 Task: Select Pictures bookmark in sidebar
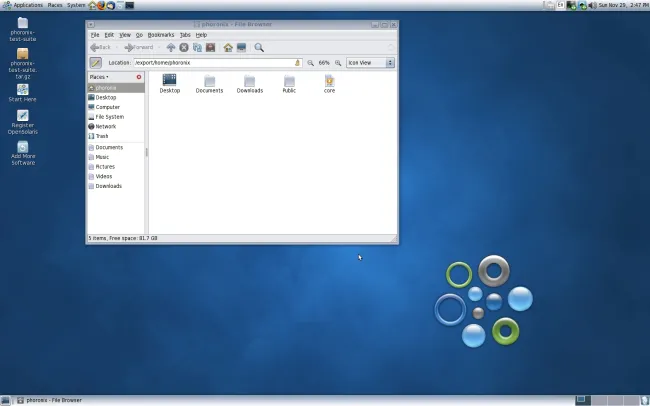point(116,167)
